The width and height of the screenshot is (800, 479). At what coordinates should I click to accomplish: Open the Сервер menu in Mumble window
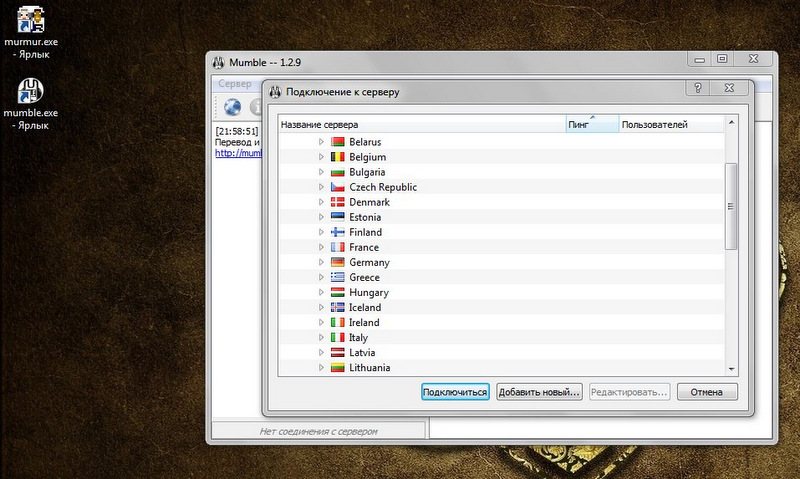pyautogui.click(x=235, y=84)
